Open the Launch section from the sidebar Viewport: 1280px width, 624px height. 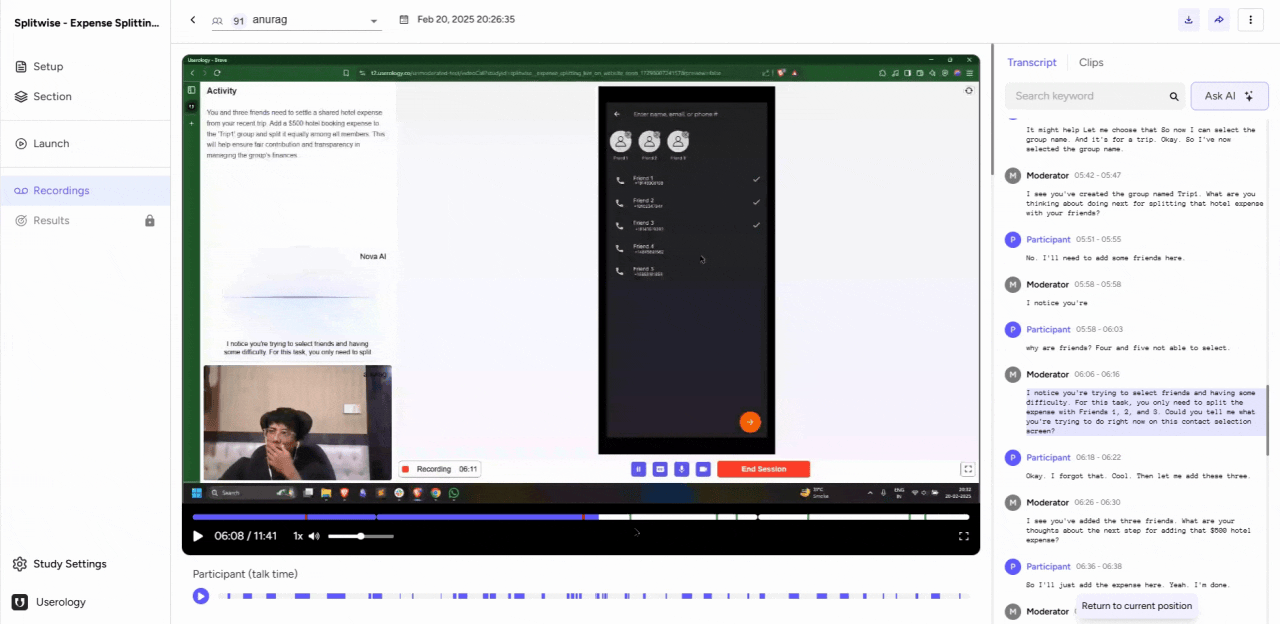click(22, 143)
